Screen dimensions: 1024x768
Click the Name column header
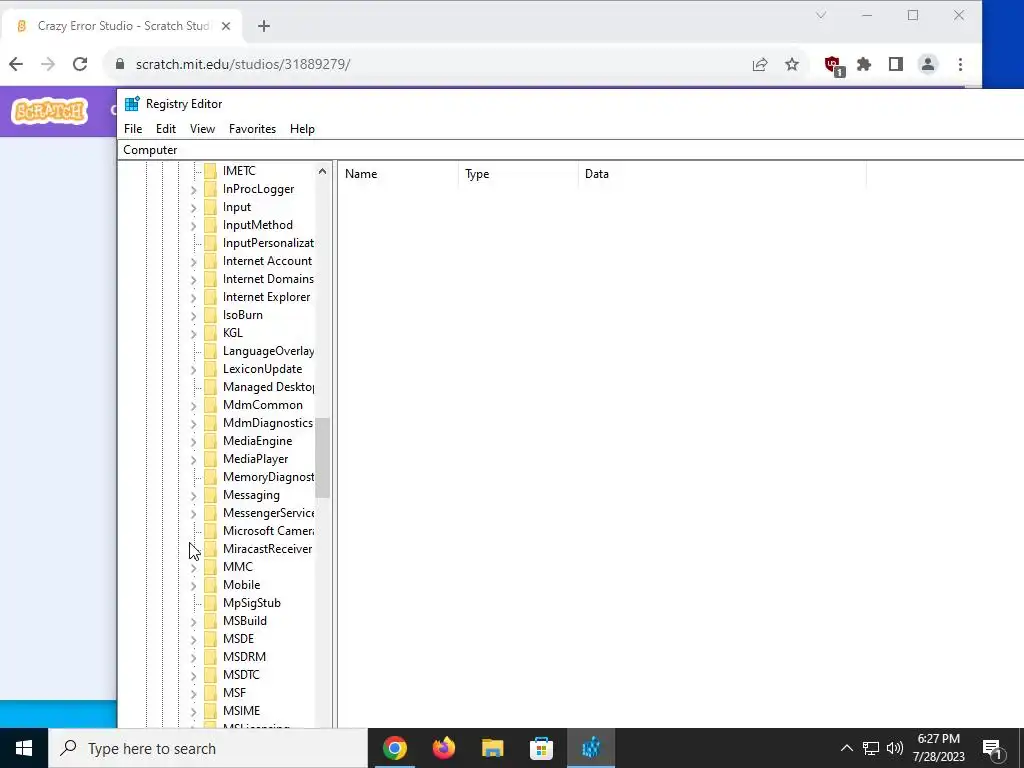click(398, 174)
